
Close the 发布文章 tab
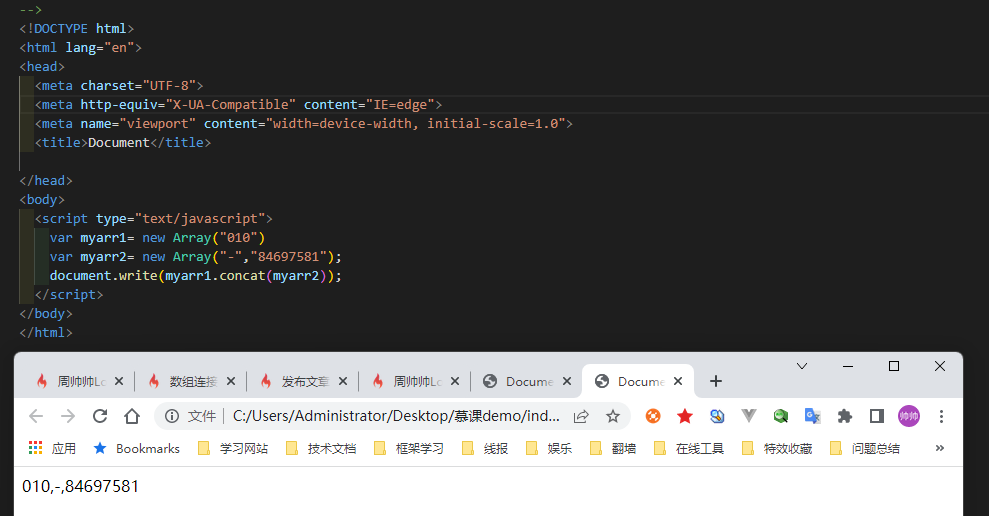(343, 381)
